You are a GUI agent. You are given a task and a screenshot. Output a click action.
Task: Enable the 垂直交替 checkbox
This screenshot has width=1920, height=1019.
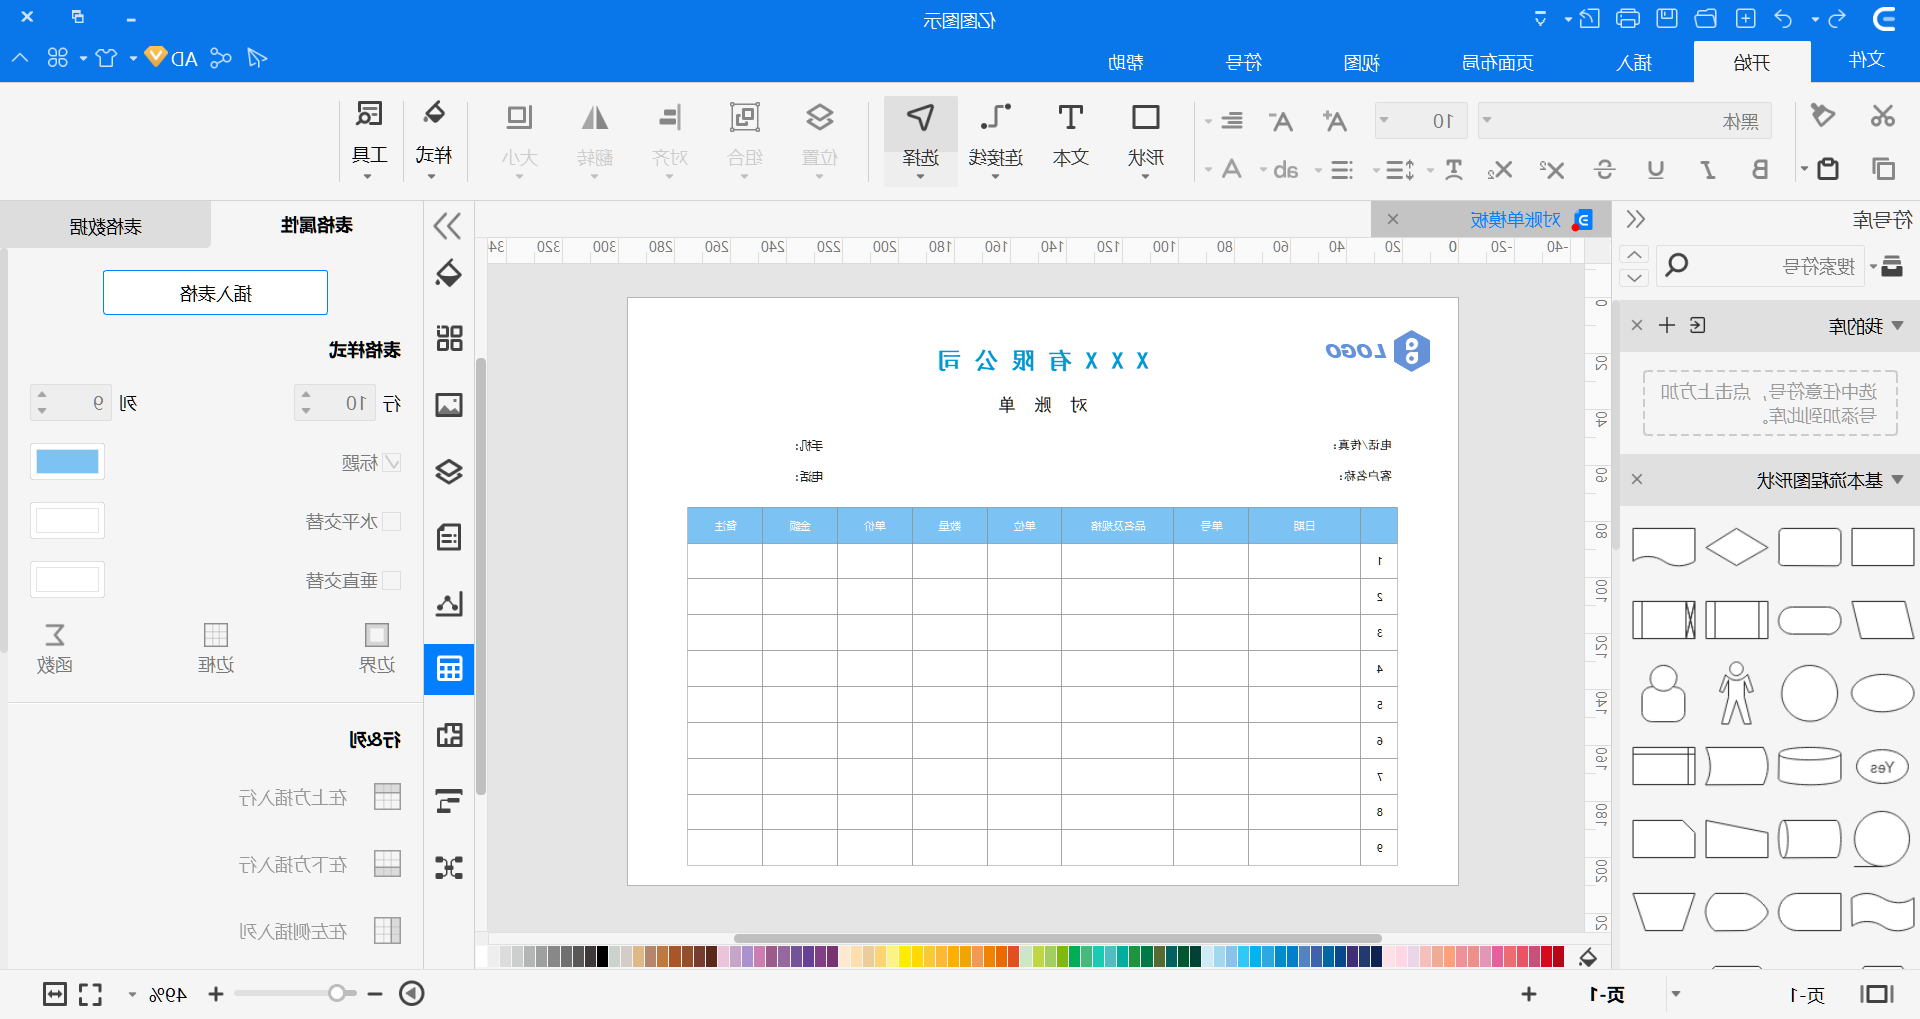393,580
